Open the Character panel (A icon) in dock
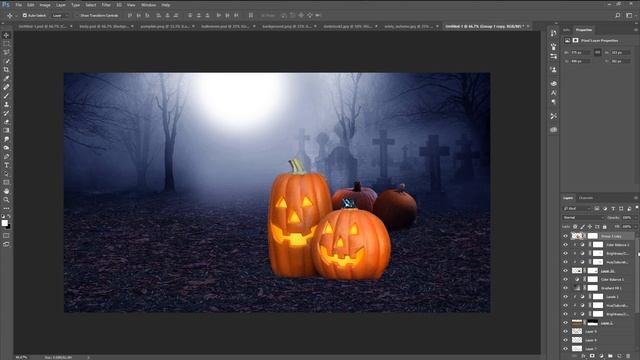Image resolution: width=640 pixels, height=360 pixels. 553,93
